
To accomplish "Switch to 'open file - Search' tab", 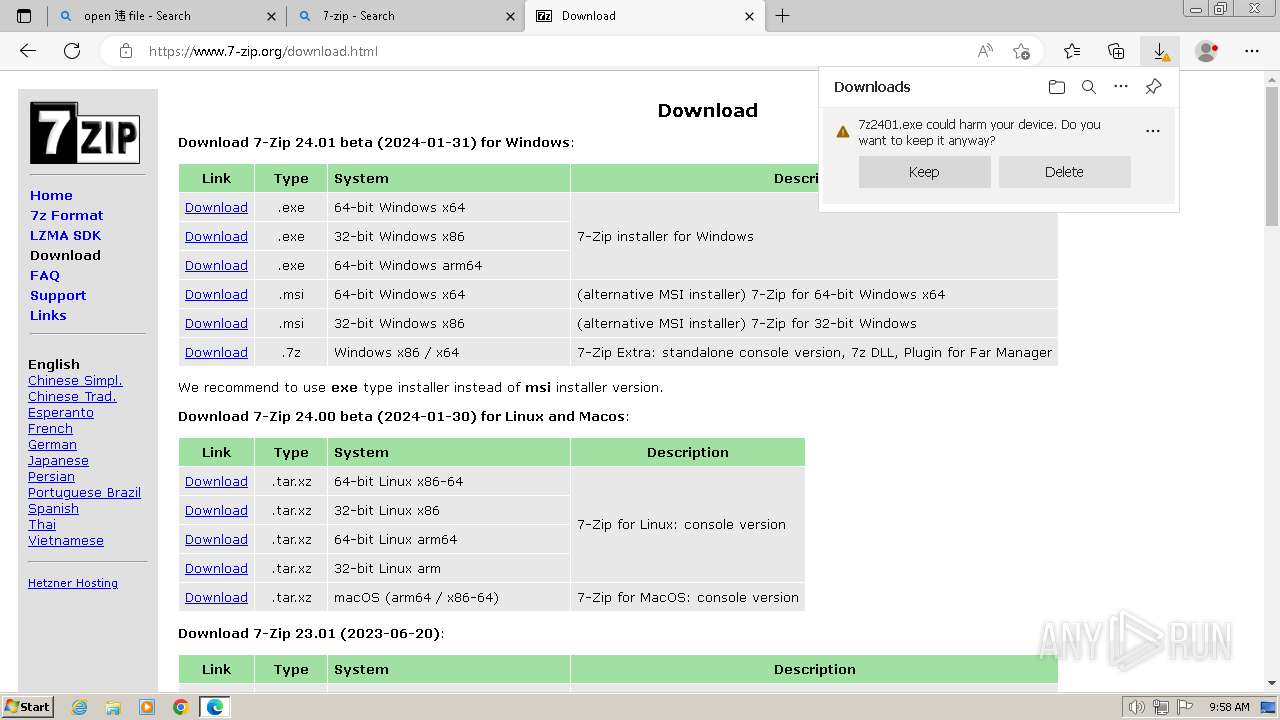I will 167,16.
